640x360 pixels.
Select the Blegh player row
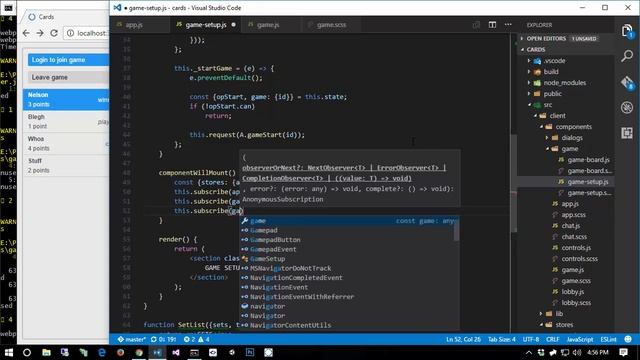point(66,122)
